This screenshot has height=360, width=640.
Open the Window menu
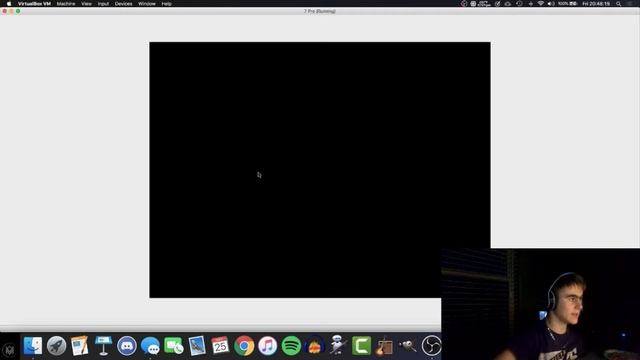tap(147, 4)
